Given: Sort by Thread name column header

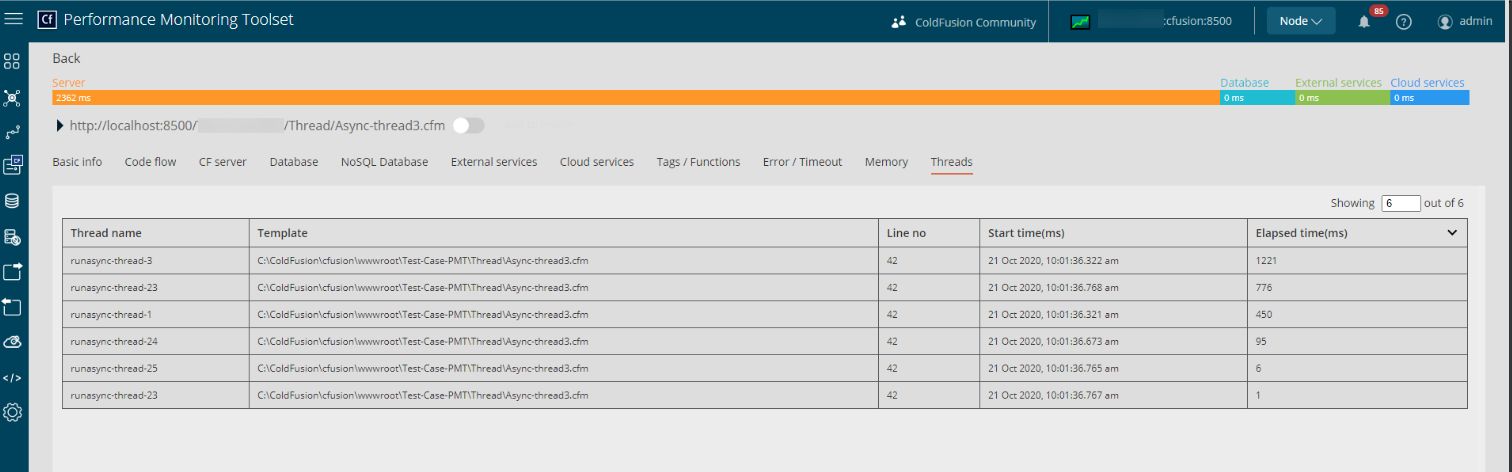Looking at the screenshot, I should (106, 233).
